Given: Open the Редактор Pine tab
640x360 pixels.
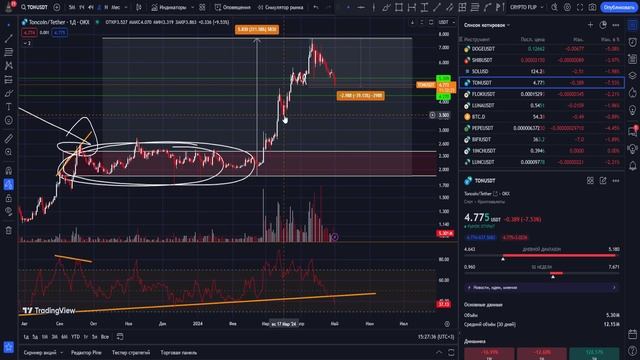Looking at the screenshot, I should 86,353.
